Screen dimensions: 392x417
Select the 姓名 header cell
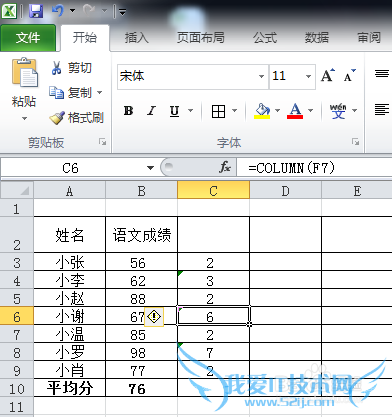pos(70,235)
